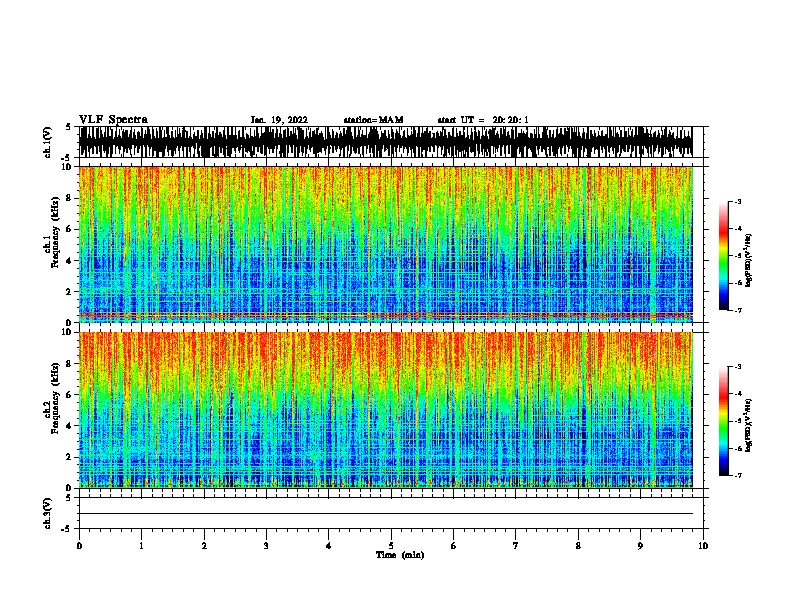Click the ch.2 color scale "log(PSD)" label
792x612 pixels.
748,426
